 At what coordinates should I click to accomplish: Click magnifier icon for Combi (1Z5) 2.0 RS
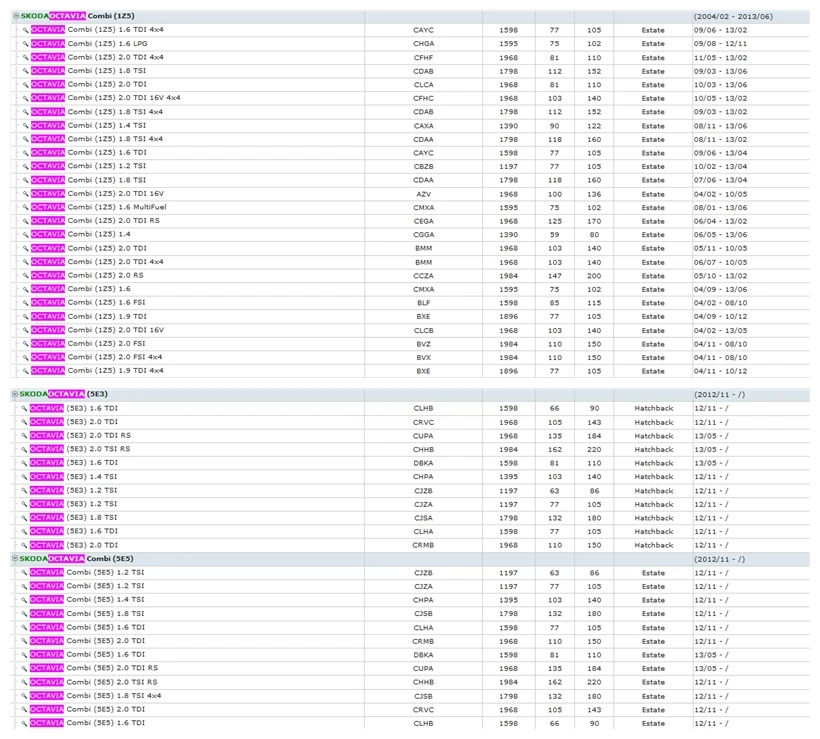(x=25, y=276)
